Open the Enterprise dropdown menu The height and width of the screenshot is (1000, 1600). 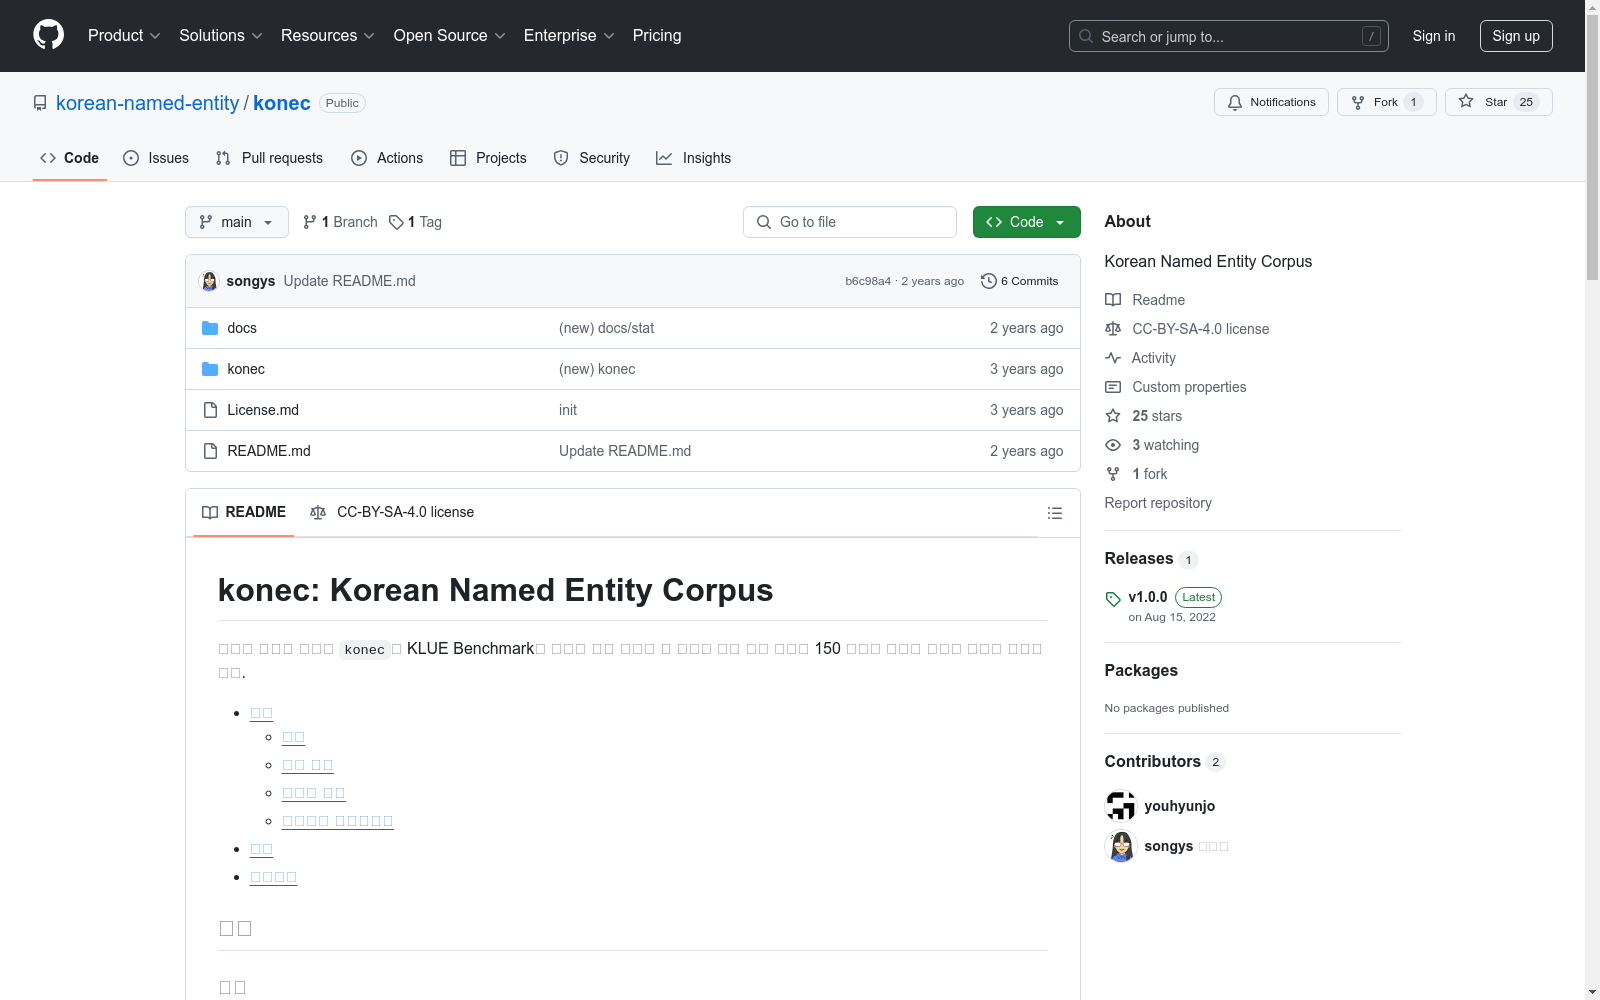pyautogui.click(x=569, y=35)
